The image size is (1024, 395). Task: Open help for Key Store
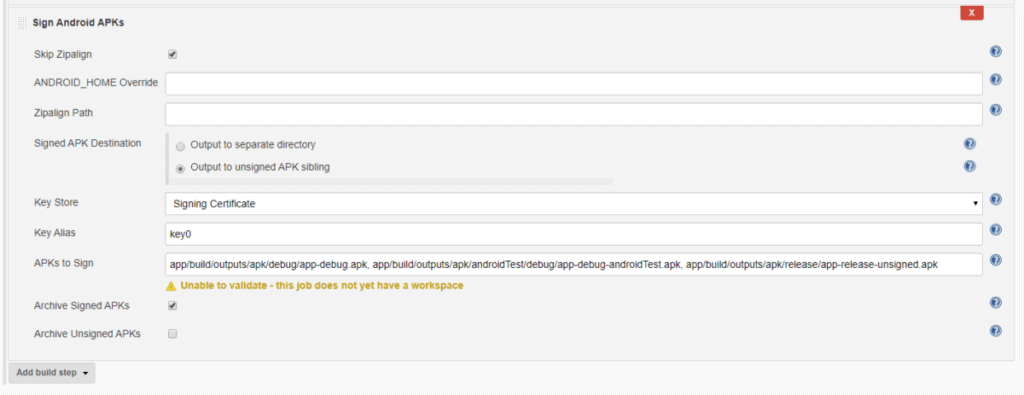tap(995, 200)
